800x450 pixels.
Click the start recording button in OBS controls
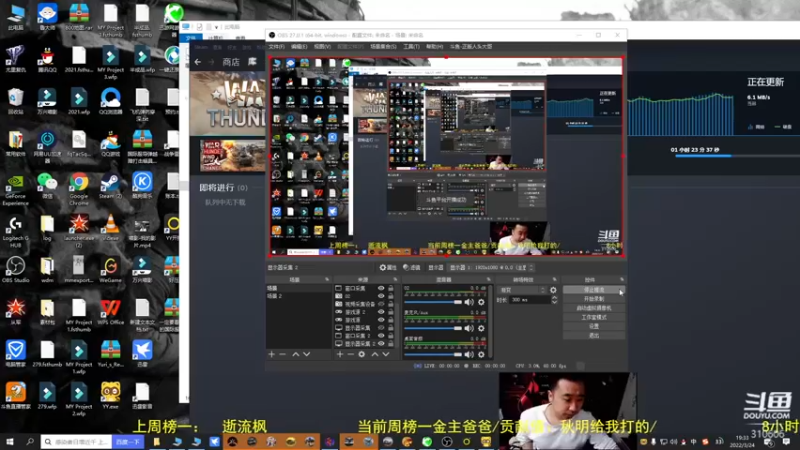pyautogui.click(x=594, y=299)
